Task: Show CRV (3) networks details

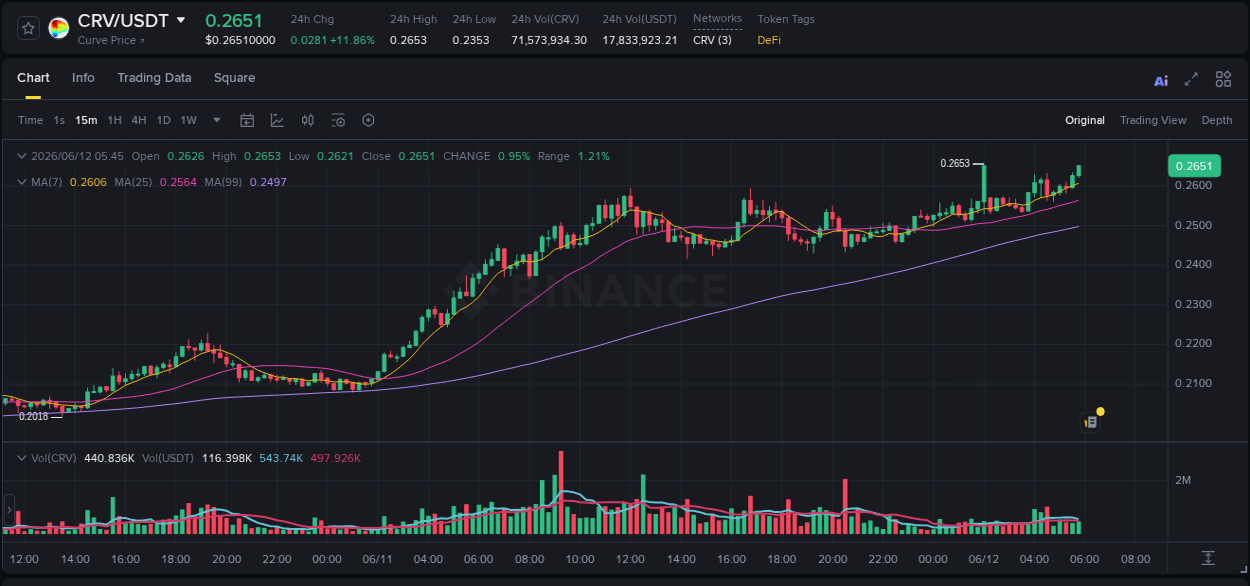Action: pos(712,40)
